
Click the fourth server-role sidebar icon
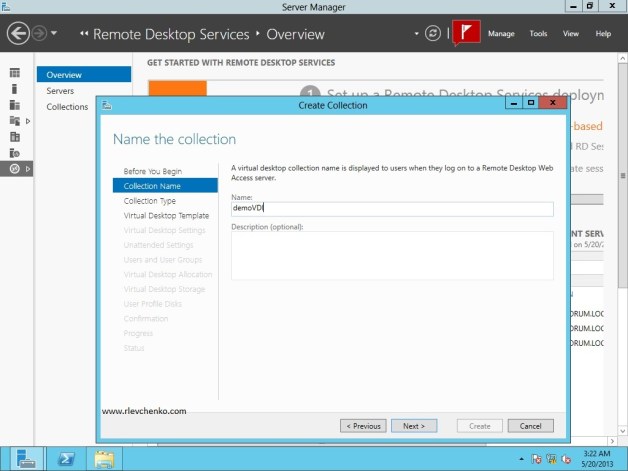coord(15,121)
